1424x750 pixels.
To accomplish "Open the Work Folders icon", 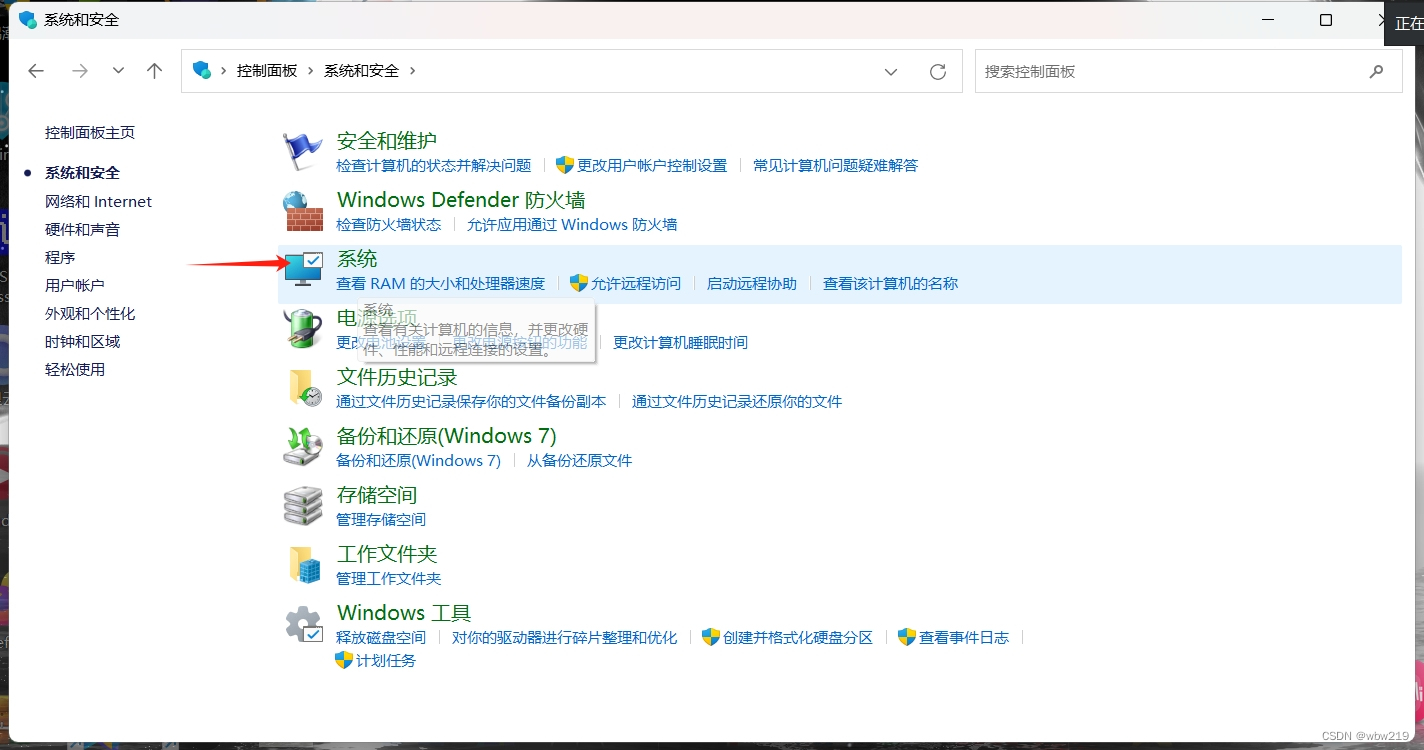I will pyautogui.click(x=305, y=564).
